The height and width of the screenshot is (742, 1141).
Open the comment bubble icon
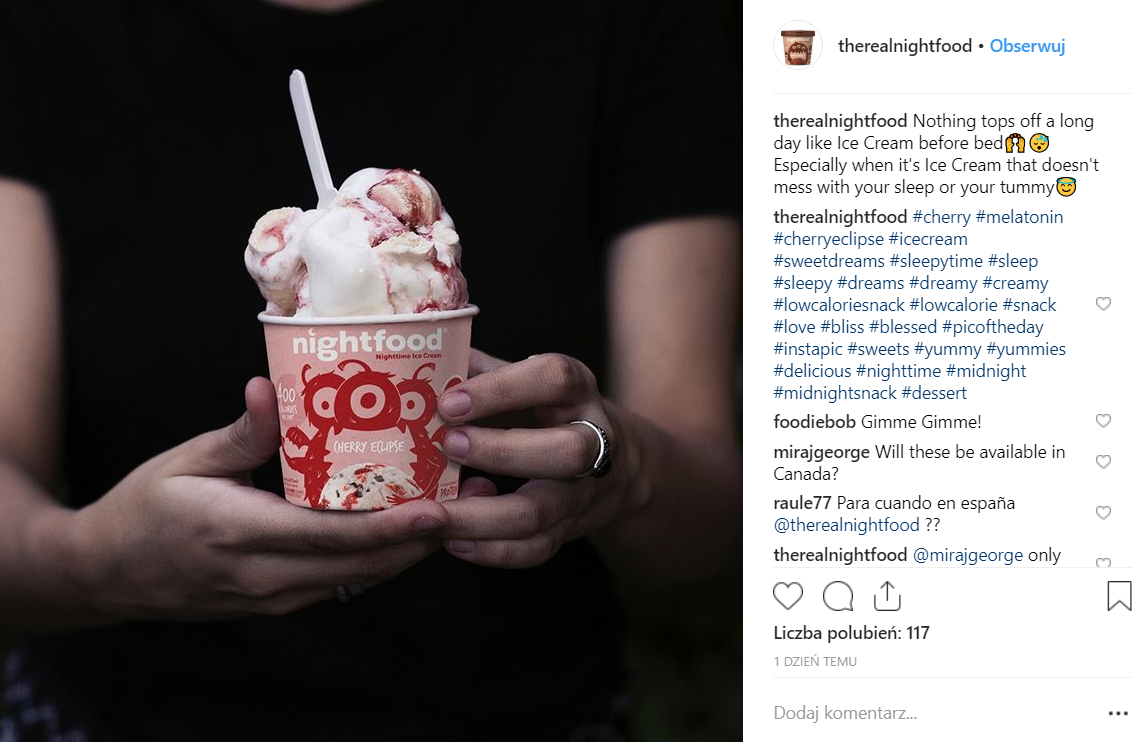coord(838,596)
